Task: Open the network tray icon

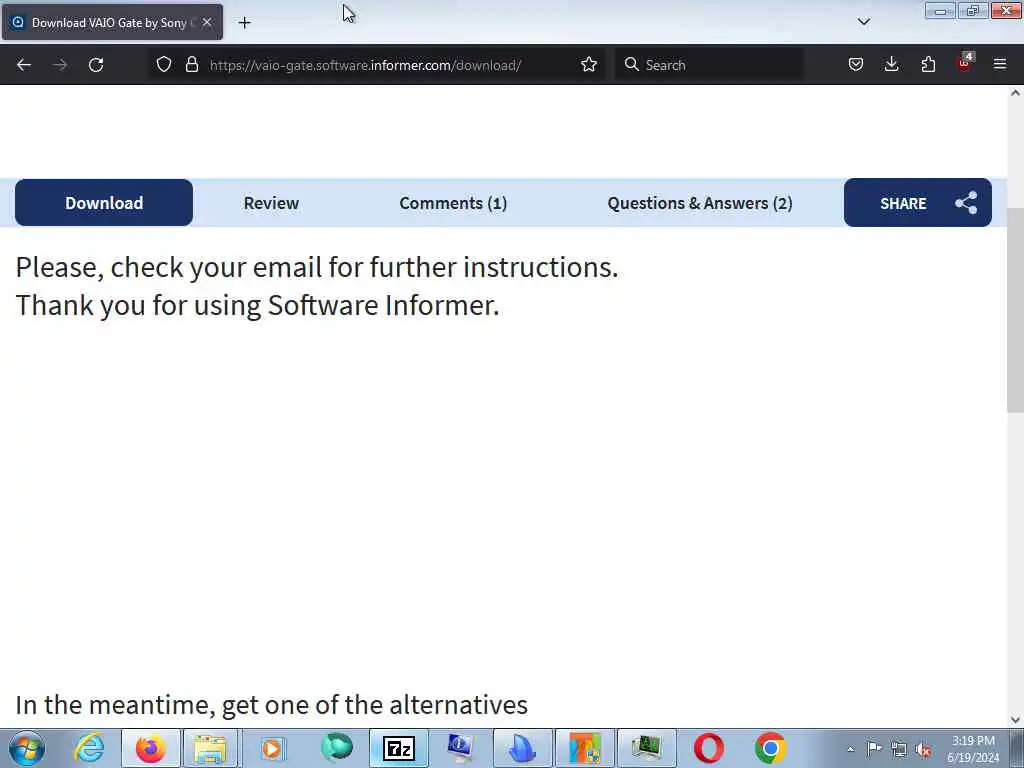Action: point(899,749)
